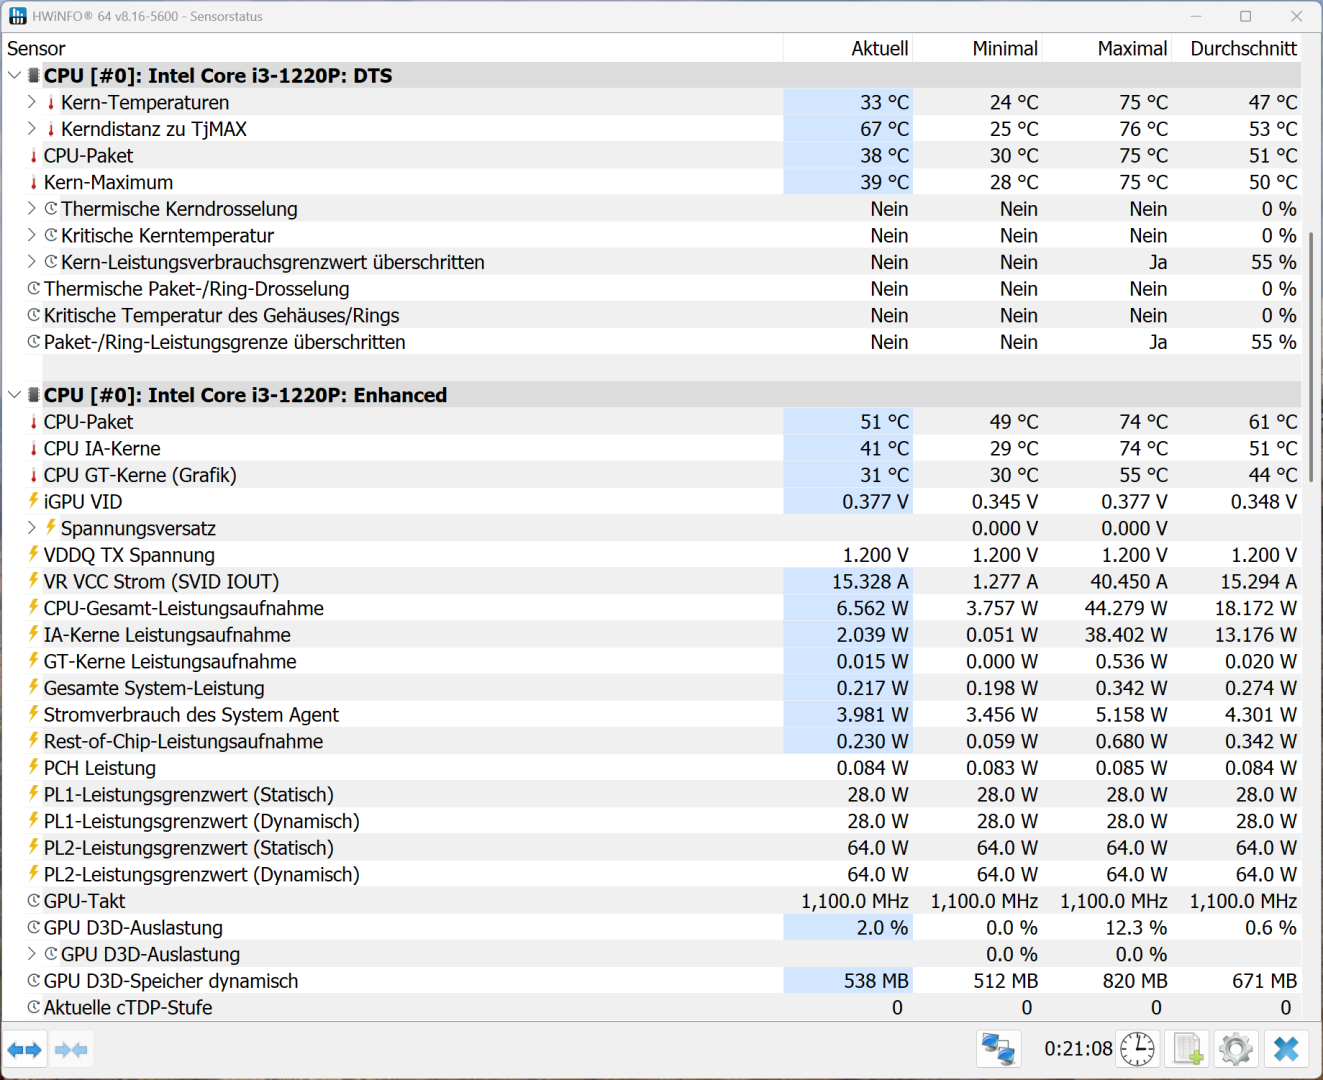Select PL1-Leistungsgrenzwert (Statisch) row

[652, 794]
